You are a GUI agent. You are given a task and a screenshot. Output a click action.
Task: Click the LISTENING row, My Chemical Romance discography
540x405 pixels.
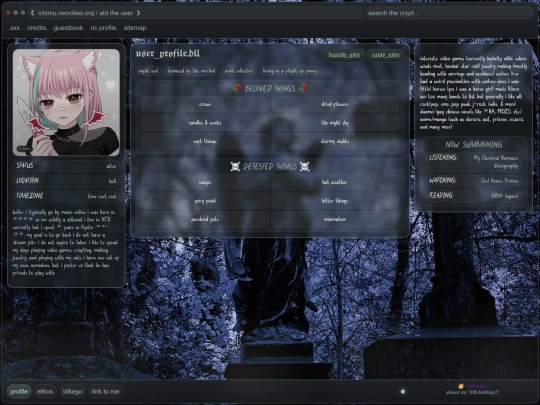point(474,162)
